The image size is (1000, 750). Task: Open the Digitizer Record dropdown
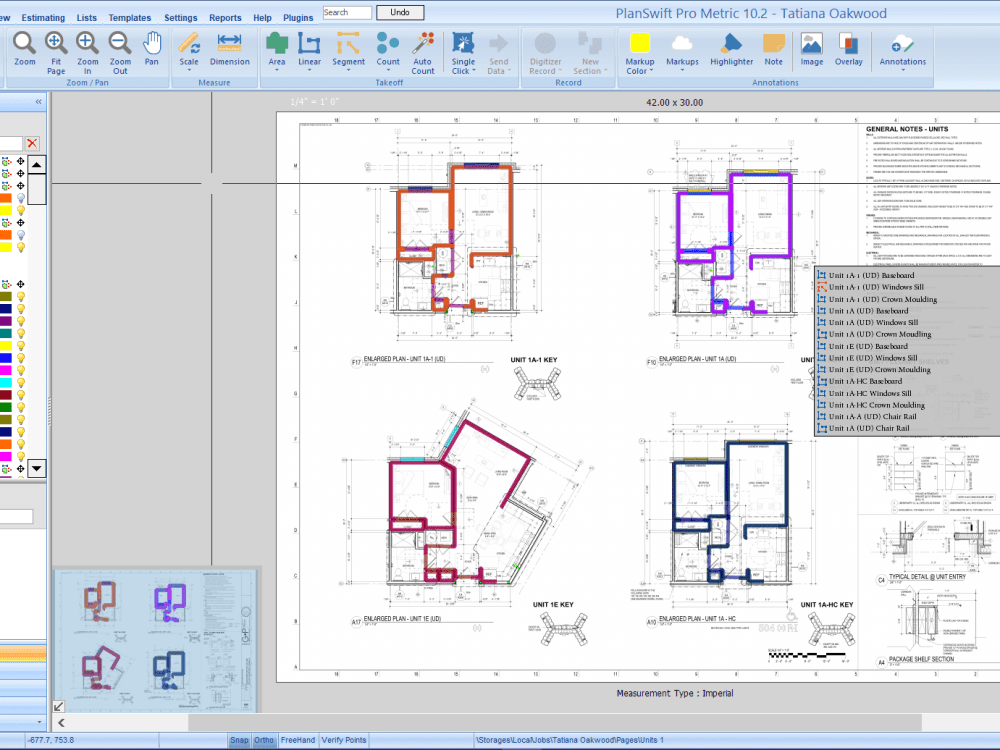[x=560, y=71]
